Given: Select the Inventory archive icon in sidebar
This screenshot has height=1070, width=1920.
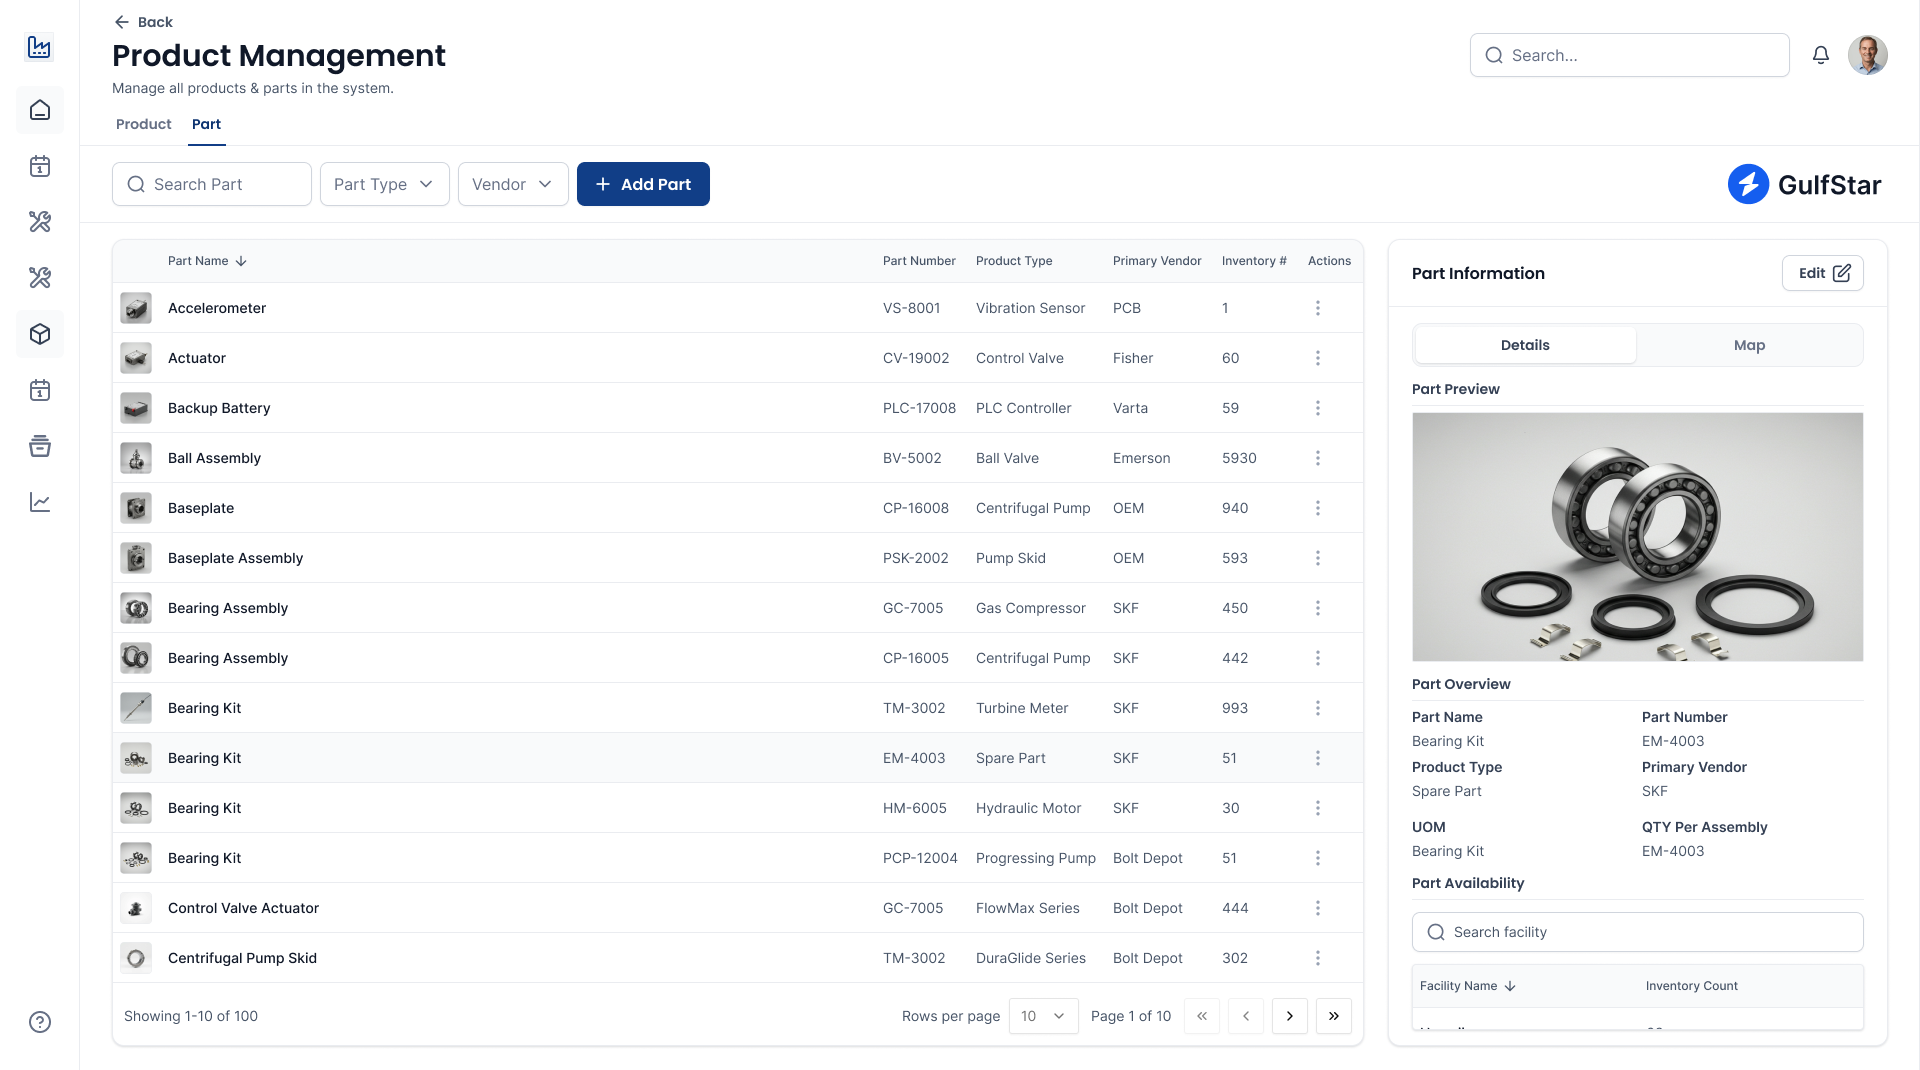Looking at the screenshot, I should pos(40,447).
